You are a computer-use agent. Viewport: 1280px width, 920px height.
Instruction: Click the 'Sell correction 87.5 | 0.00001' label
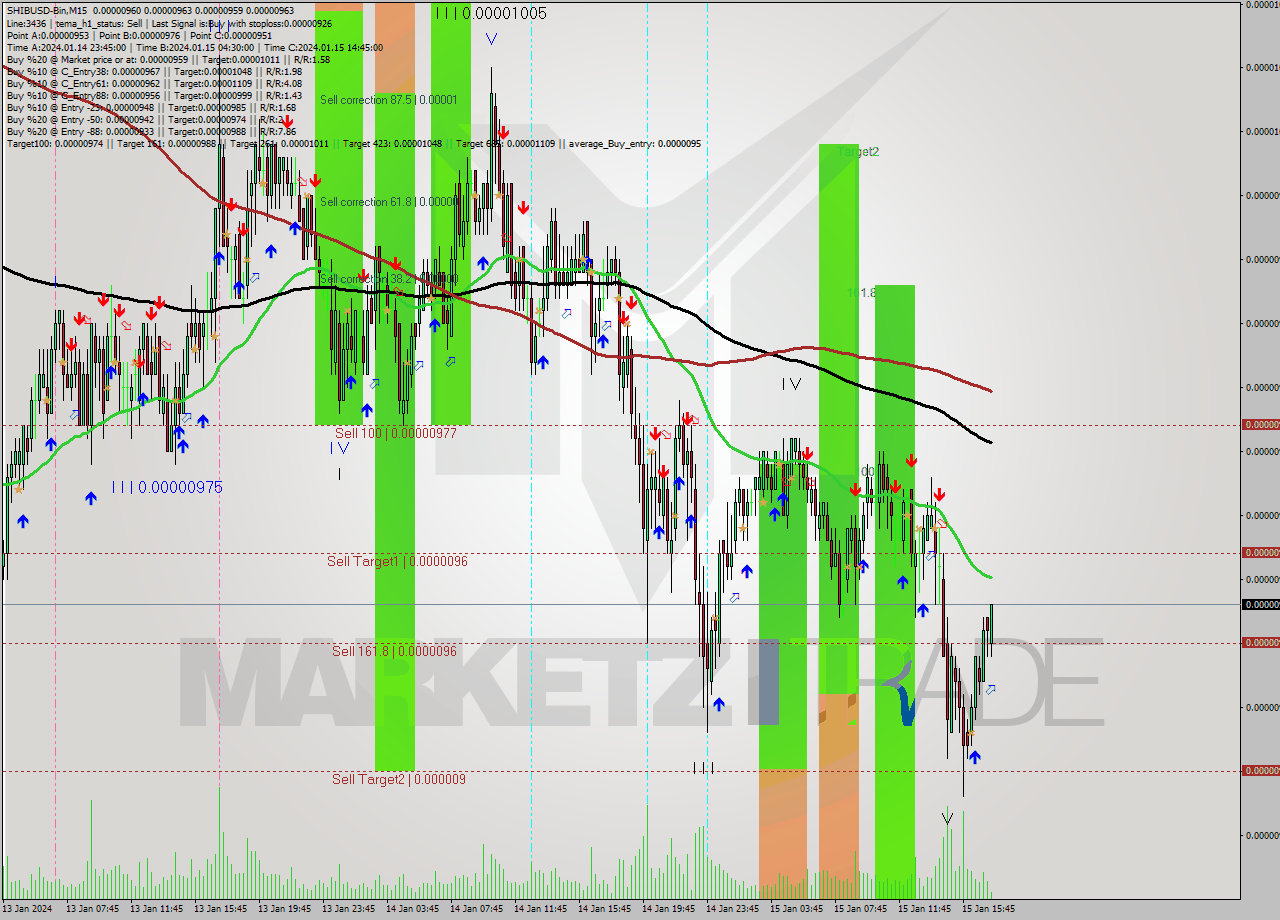(x=389, y=100)
